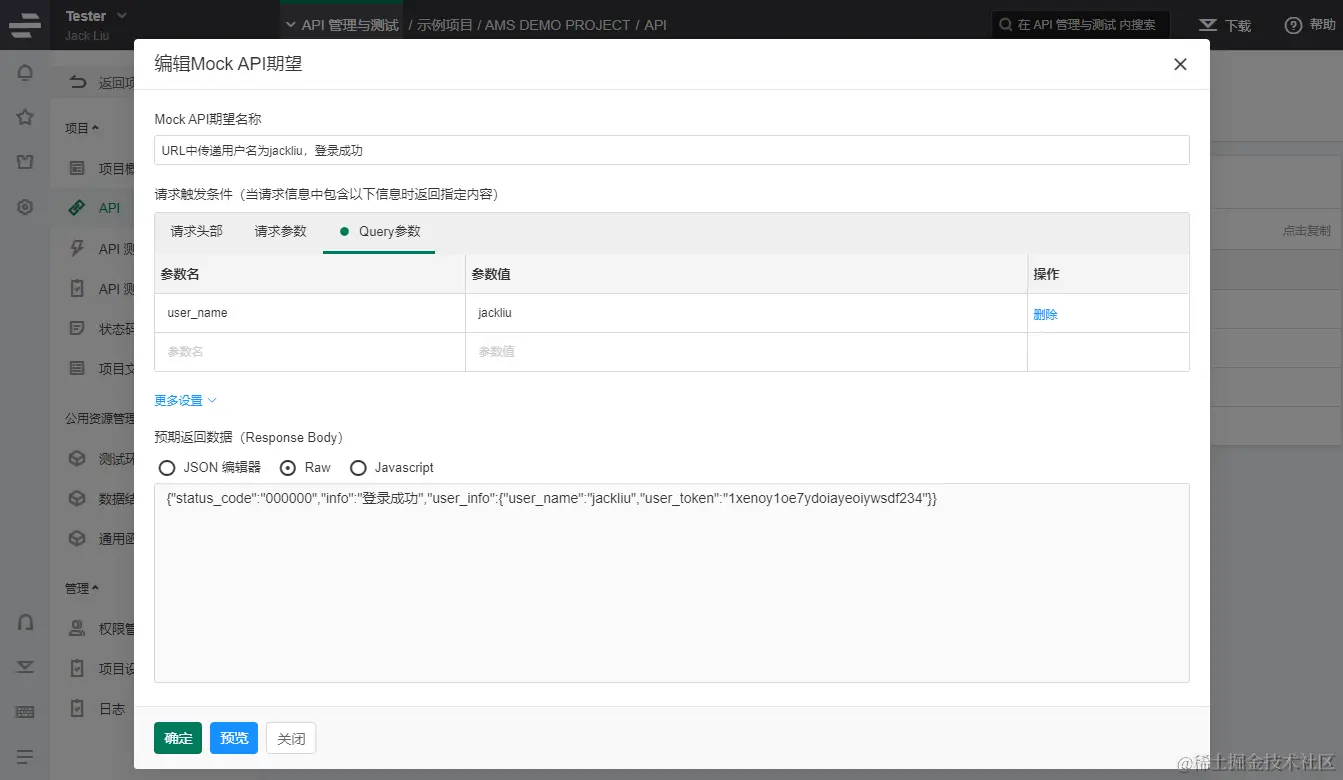Click the blue 预览 button
This screenshot has height=780, width=1343.
(234, 738)
